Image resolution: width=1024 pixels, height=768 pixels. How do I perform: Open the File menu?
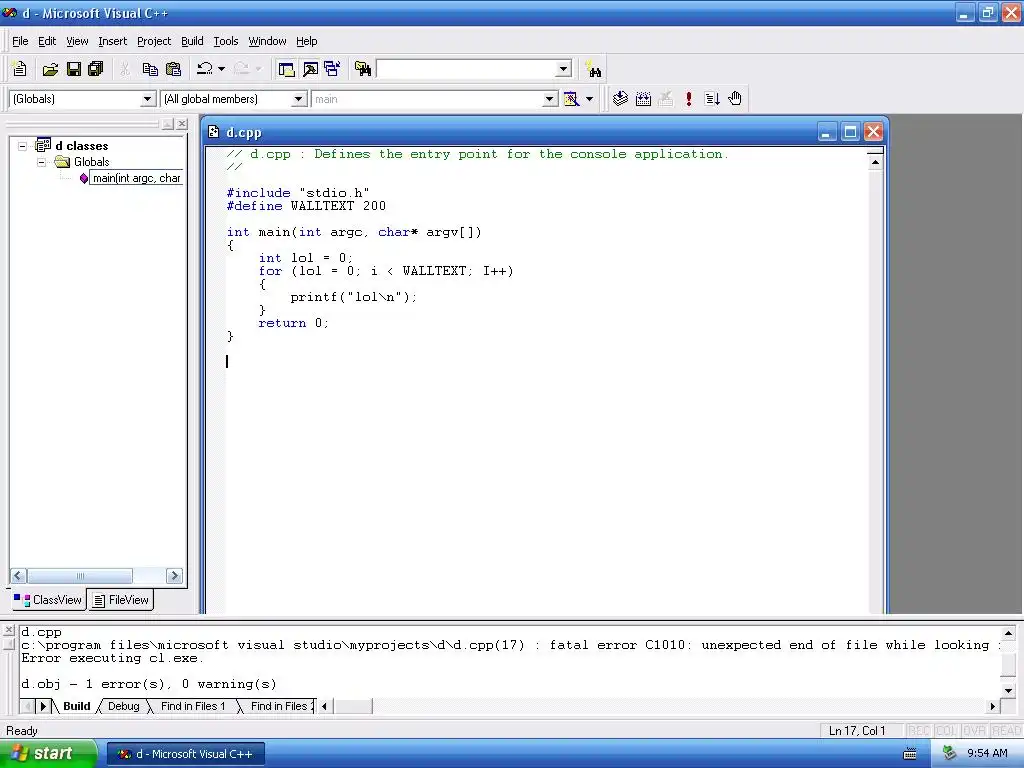[x=20, y=41]
